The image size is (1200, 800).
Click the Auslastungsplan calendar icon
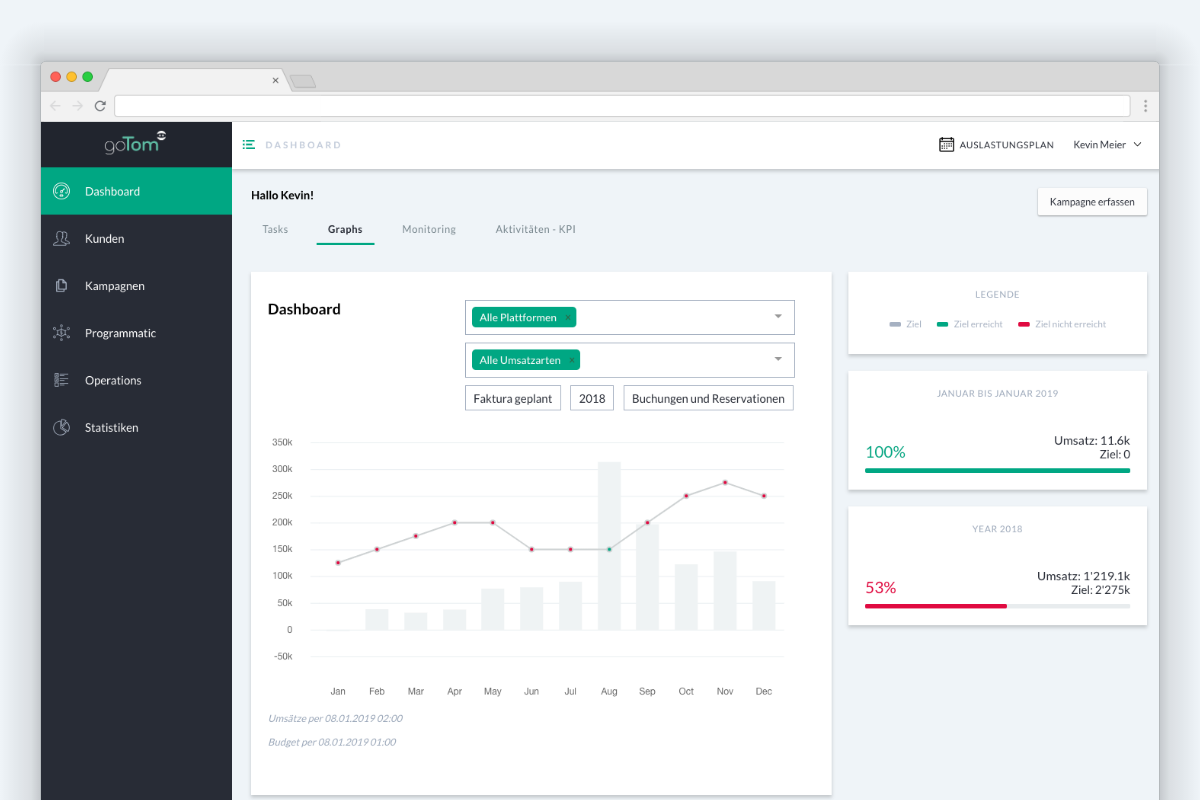click(946, 145)
